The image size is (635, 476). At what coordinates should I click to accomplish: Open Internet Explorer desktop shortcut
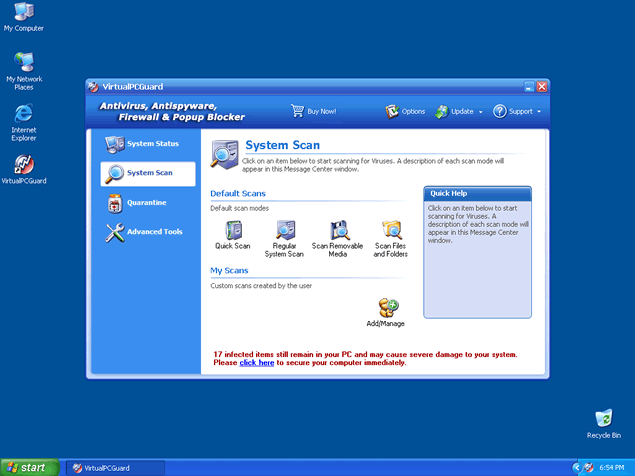click(24, 116)
